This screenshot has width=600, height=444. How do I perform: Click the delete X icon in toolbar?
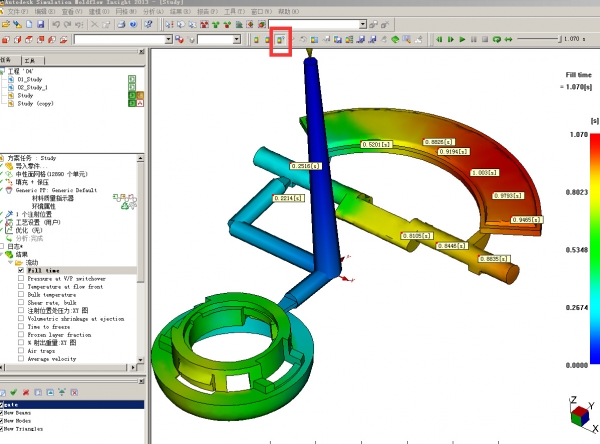(94, 24)
